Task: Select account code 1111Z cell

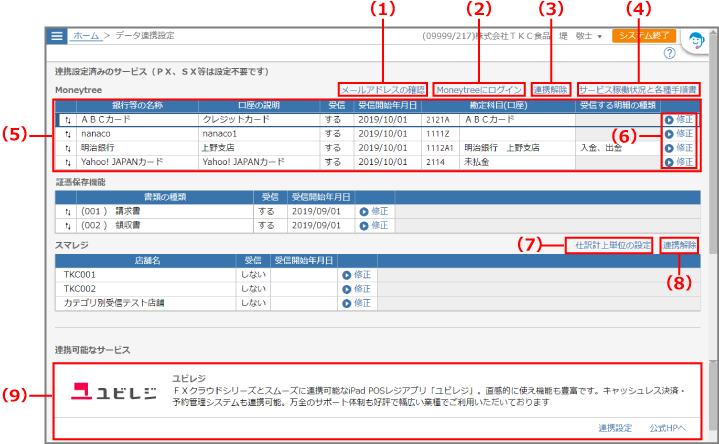Action: point(440,134)
